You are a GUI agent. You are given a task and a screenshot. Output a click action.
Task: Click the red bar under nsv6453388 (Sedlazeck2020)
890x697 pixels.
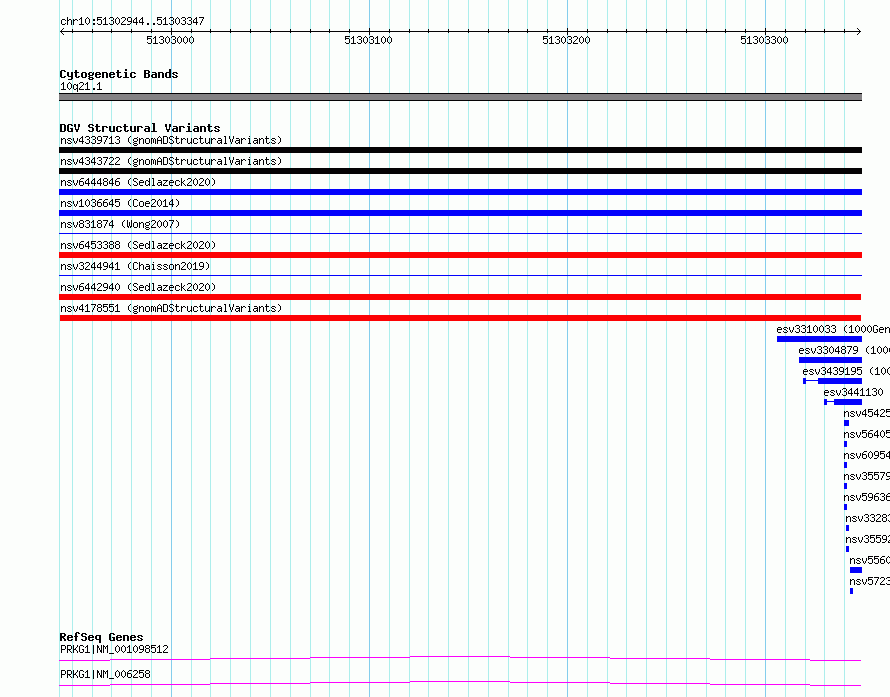coord(460,255)
